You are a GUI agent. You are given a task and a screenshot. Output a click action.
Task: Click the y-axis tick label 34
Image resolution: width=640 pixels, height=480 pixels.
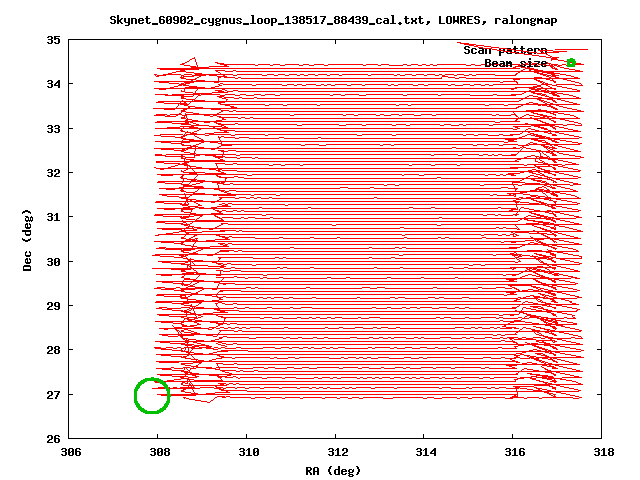(53, 84)
